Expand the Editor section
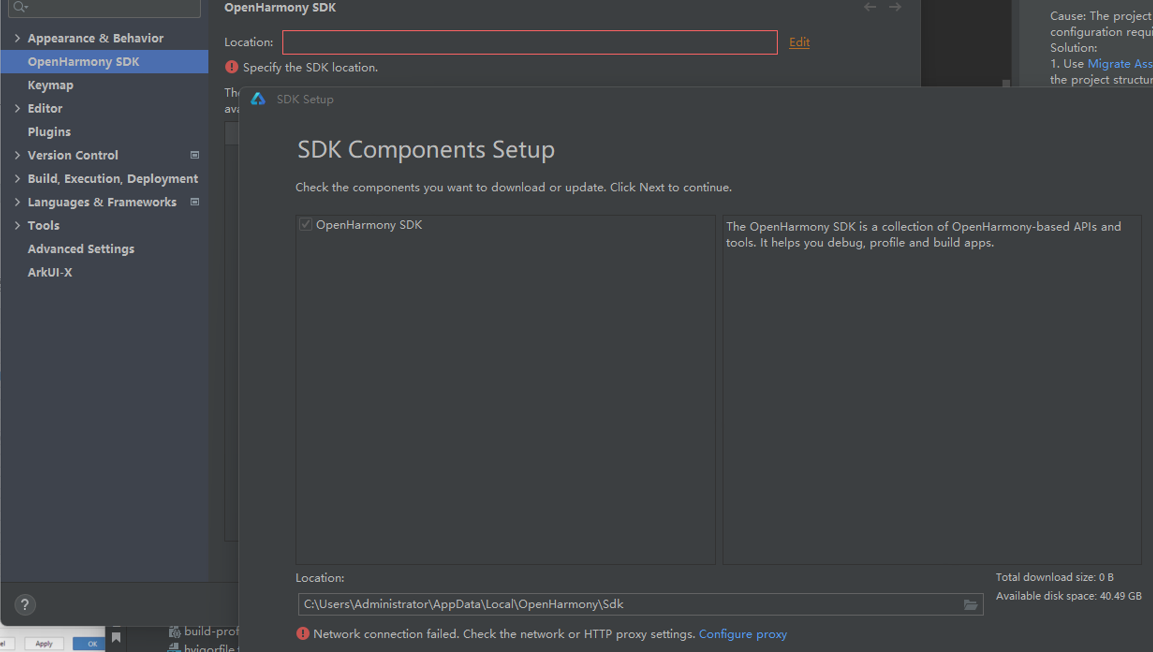The width and height of the screenshot is (1153, 652). point(17,108)
